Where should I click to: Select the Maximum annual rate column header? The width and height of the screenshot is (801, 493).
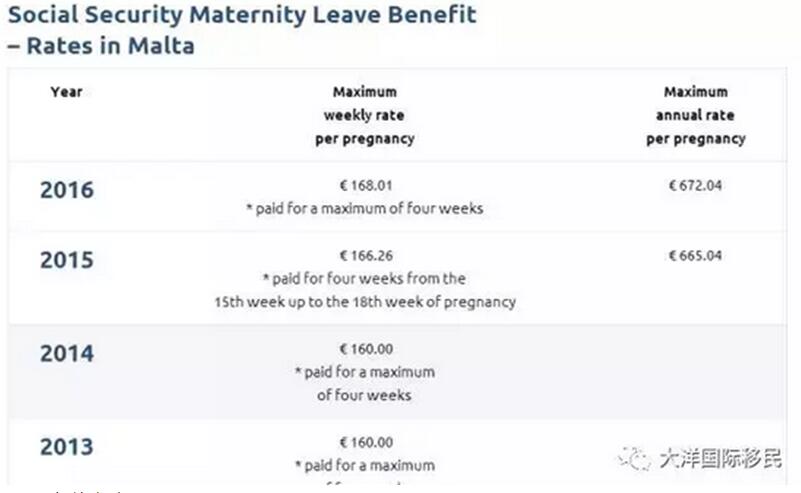coord(696,115)
